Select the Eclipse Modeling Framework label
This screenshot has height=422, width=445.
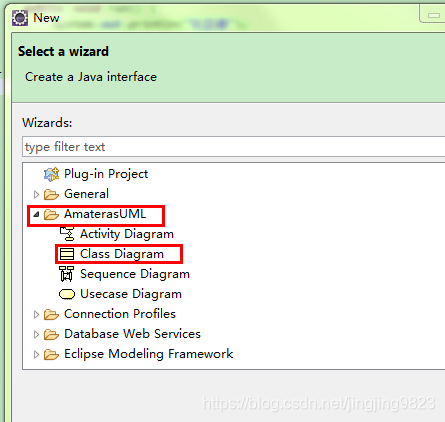click(149, 354)
